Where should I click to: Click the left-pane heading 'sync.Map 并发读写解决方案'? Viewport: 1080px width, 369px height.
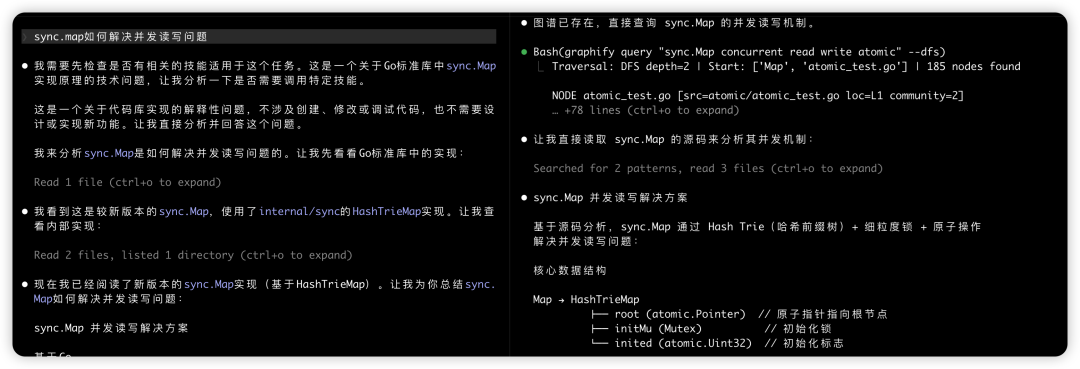point(111,328)
